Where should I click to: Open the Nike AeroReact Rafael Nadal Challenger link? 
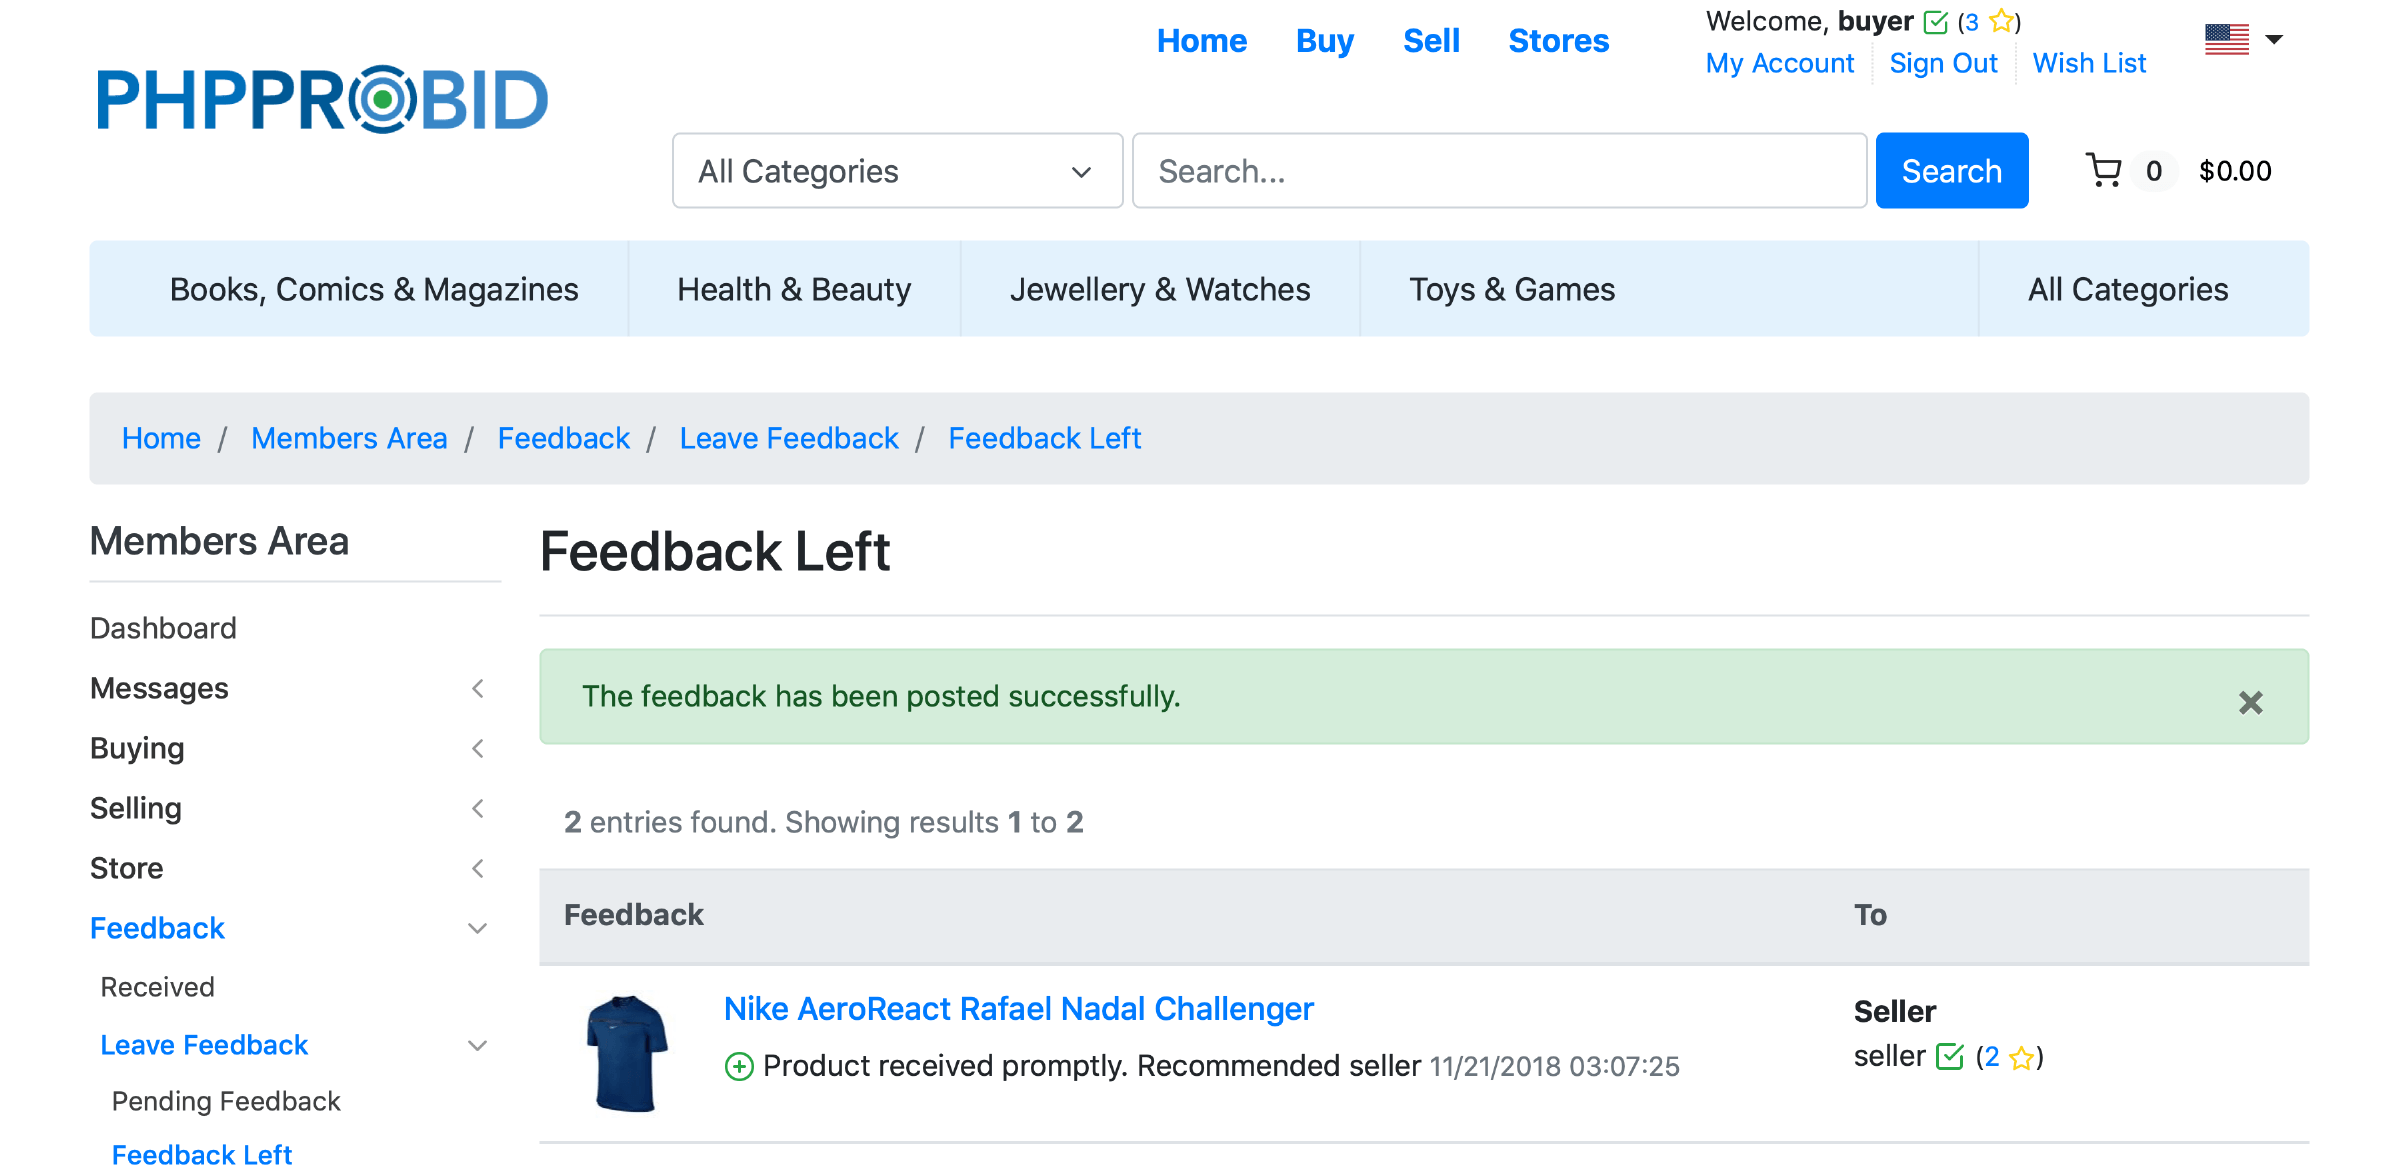[x=1018, y=1009]
